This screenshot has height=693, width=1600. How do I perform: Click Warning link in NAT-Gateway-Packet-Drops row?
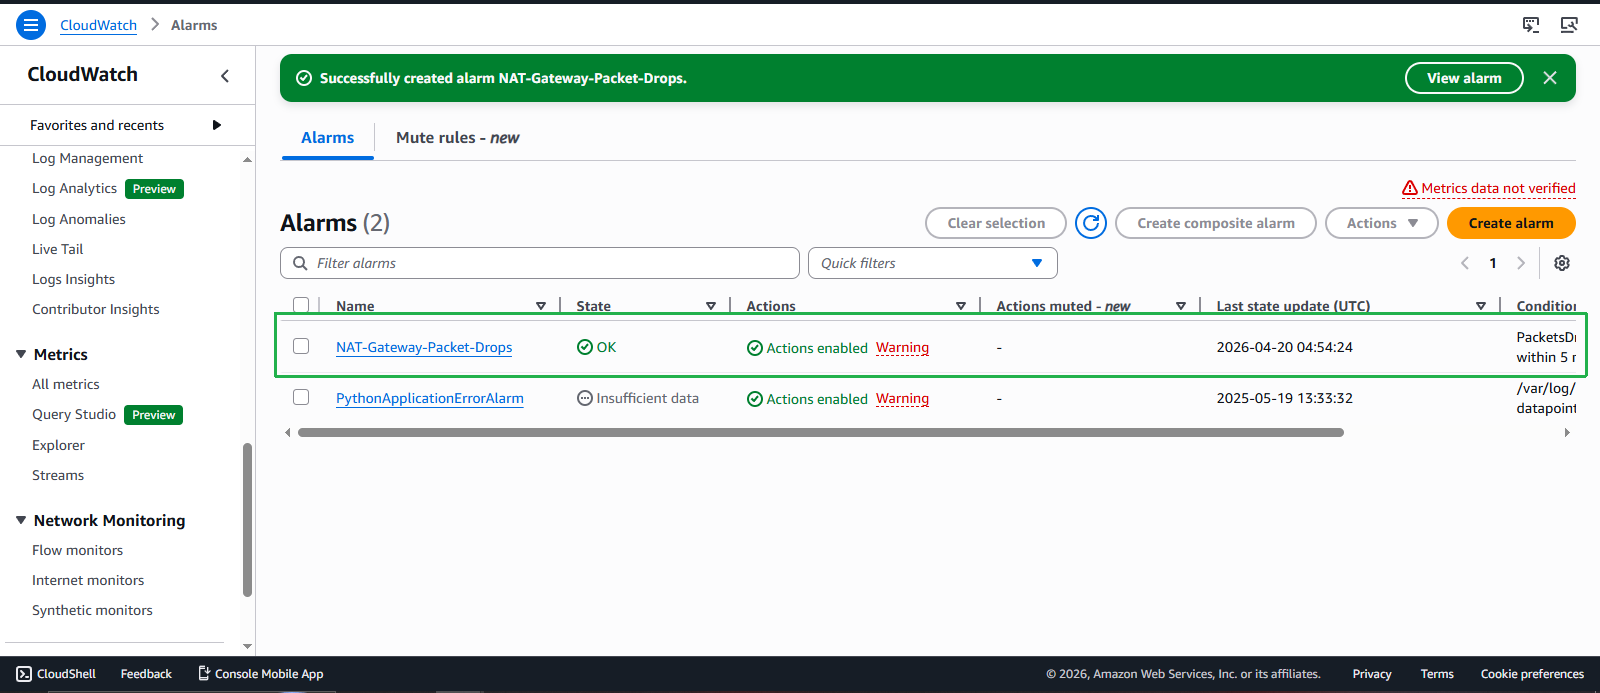pyautogui.click(x=902, y=347)
